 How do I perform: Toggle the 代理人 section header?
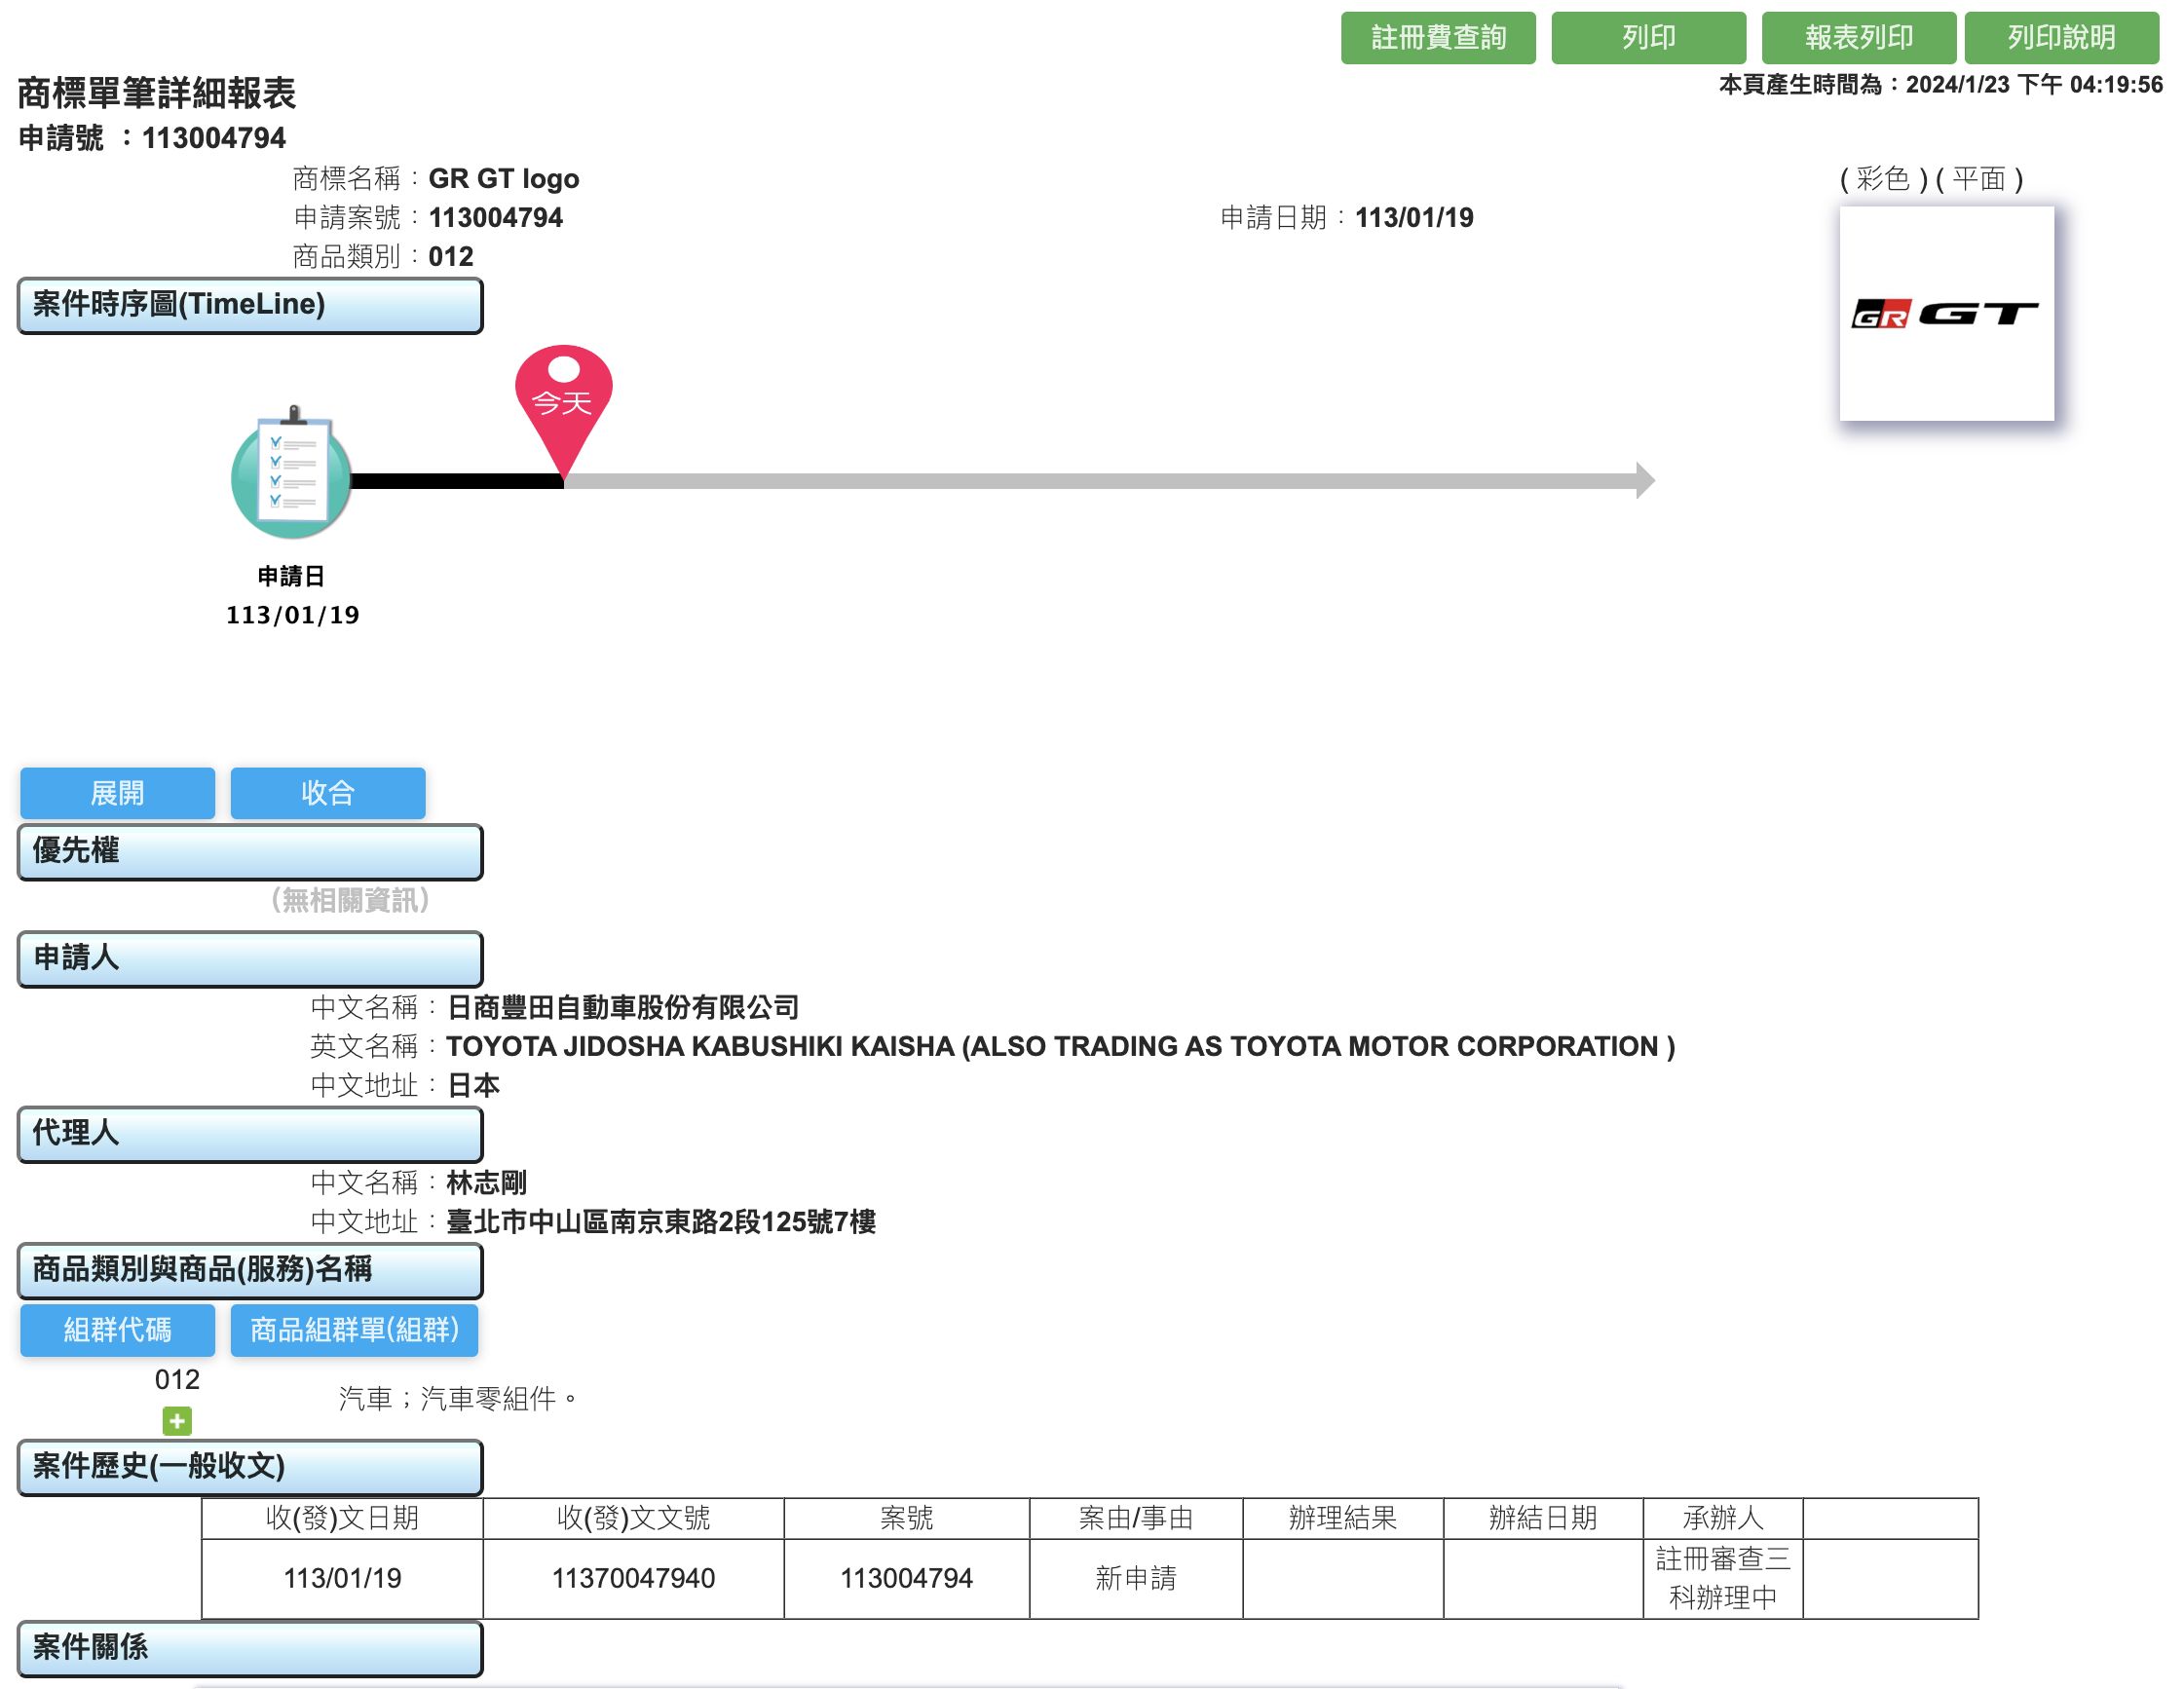[250, 1134]
